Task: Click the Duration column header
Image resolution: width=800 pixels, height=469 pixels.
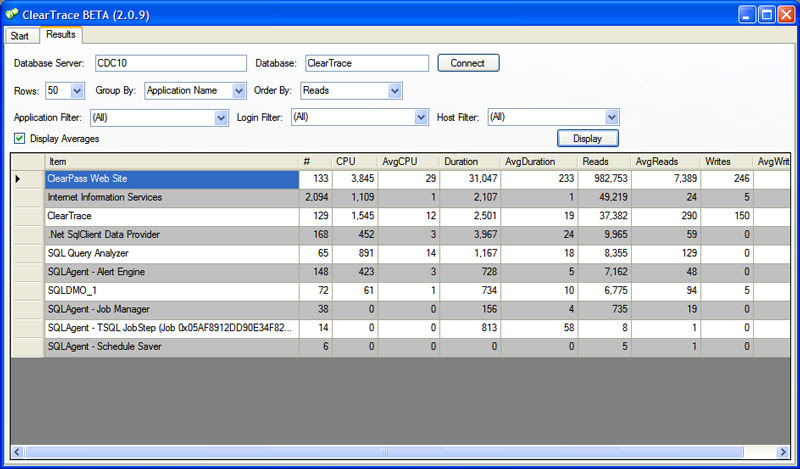Action: [x=470, y=162]
